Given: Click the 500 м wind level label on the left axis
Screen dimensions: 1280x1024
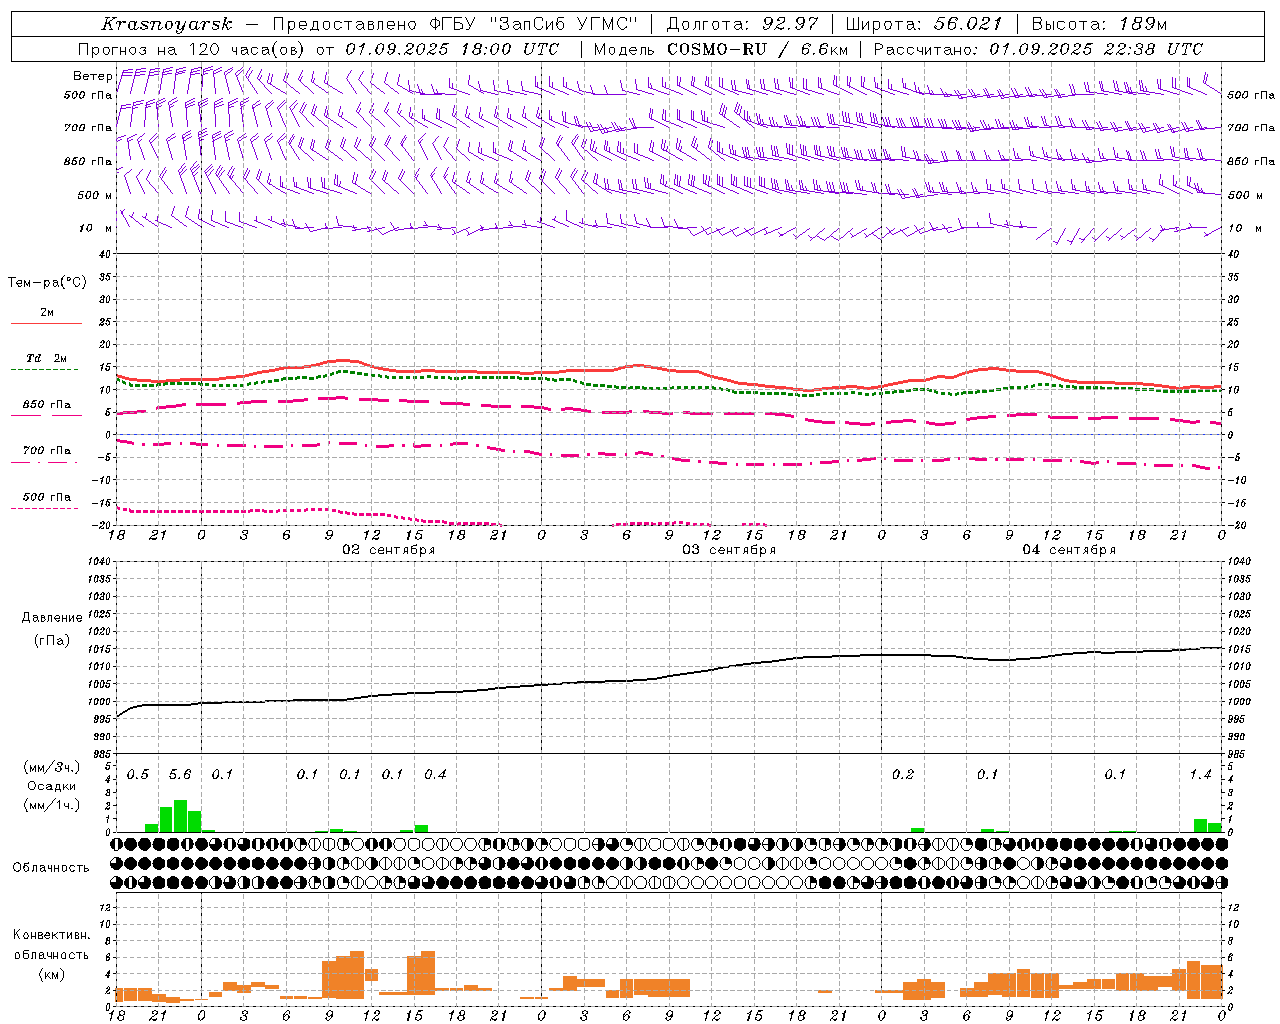Looking at the screenshot, I should (95, 195).
